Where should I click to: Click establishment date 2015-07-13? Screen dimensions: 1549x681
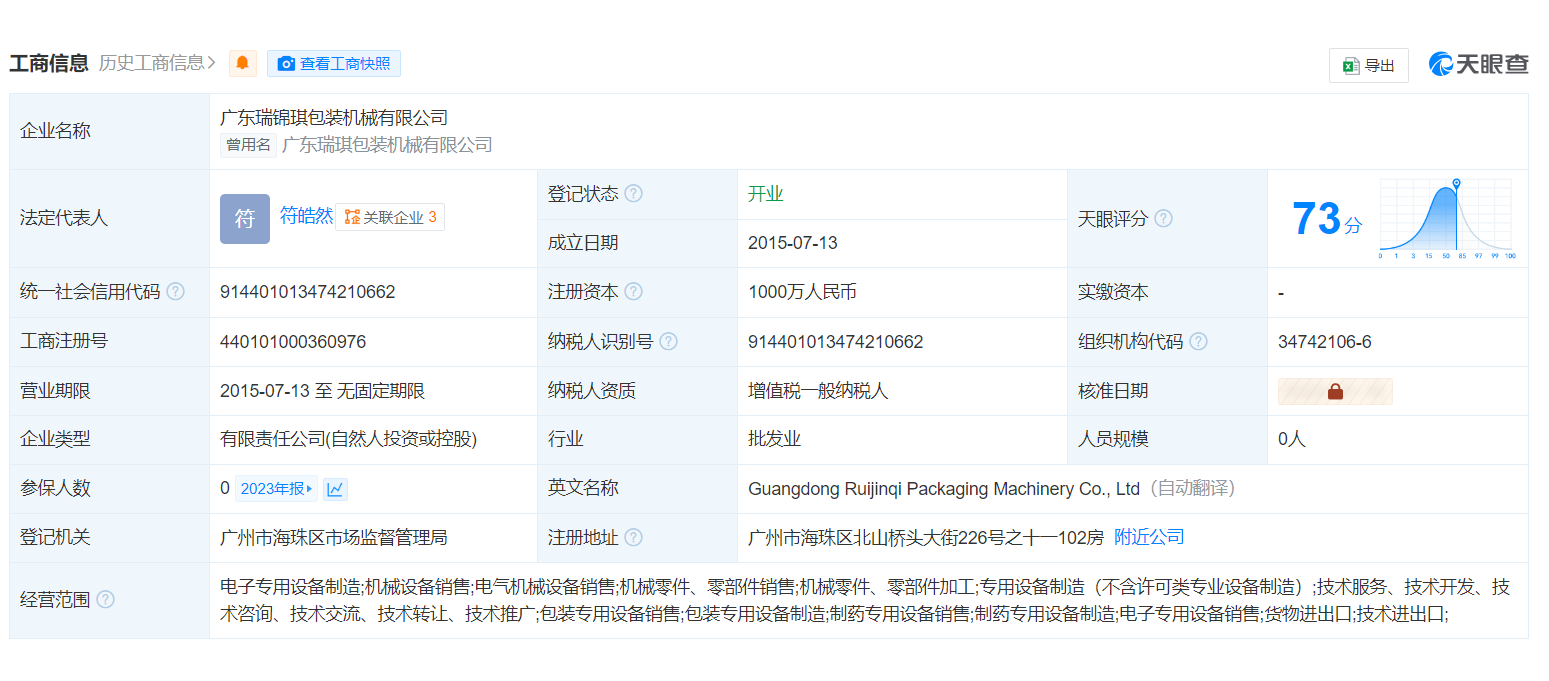pos(793,243)
